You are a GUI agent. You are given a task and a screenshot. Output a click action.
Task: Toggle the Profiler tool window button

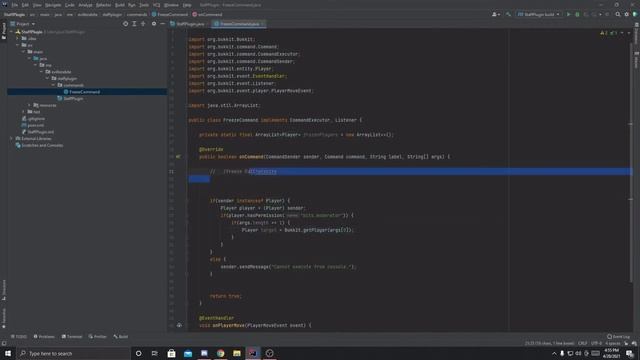(98, 337)
